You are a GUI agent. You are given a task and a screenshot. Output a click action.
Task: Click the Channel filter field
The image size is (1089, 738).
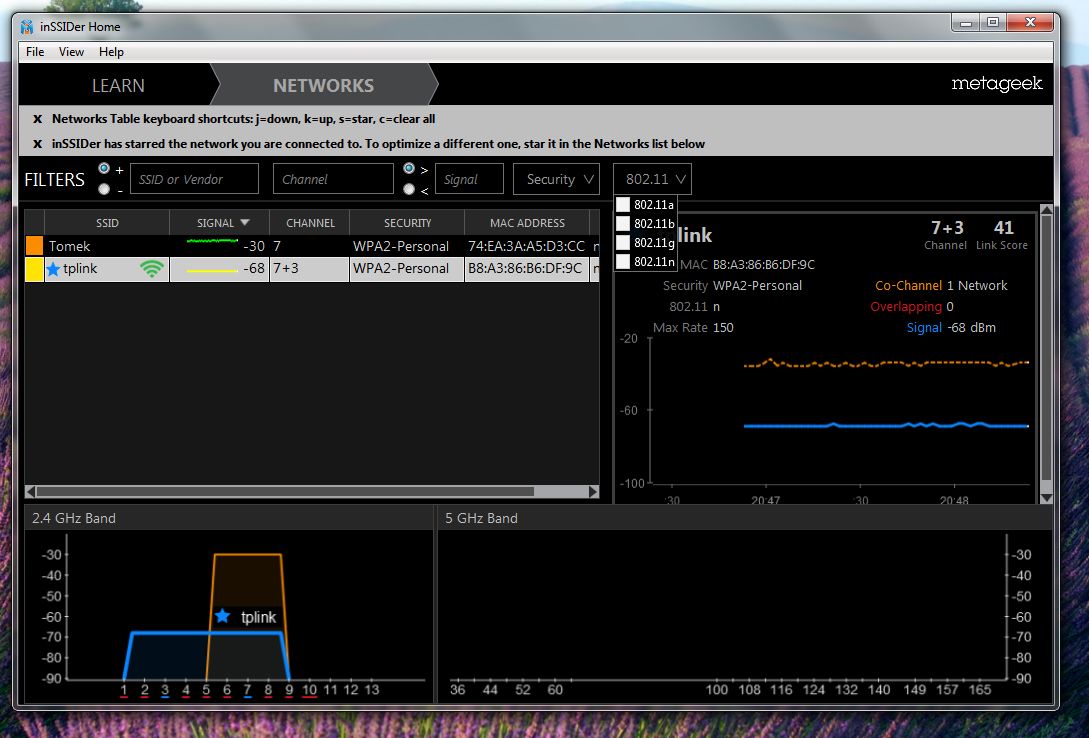tap(333, 179)
